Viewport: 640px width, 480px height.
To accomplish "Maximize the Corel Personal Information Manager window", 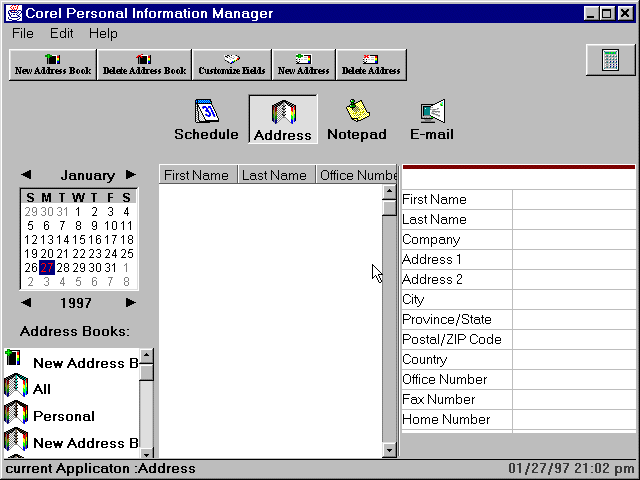I will pos(607,13).
